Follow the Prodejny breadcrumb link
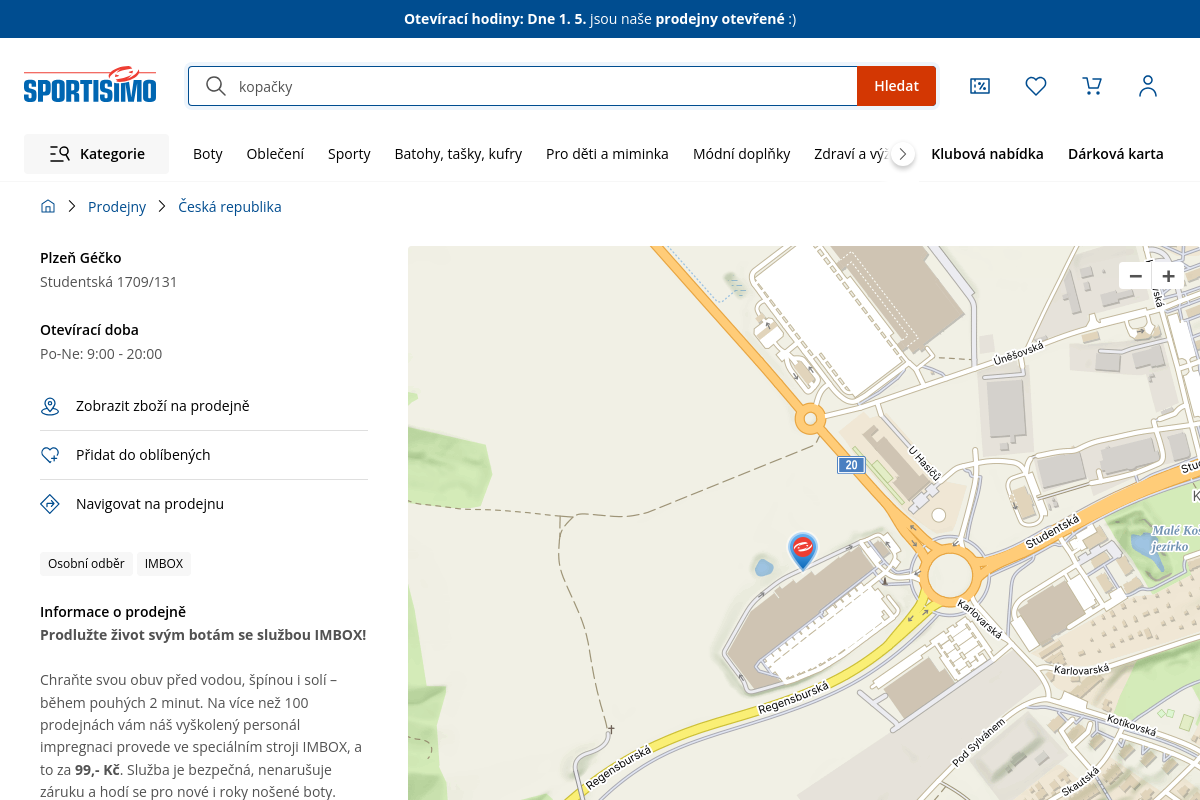1200x800 pixels. pyautogui.click(x=117, y=207)
